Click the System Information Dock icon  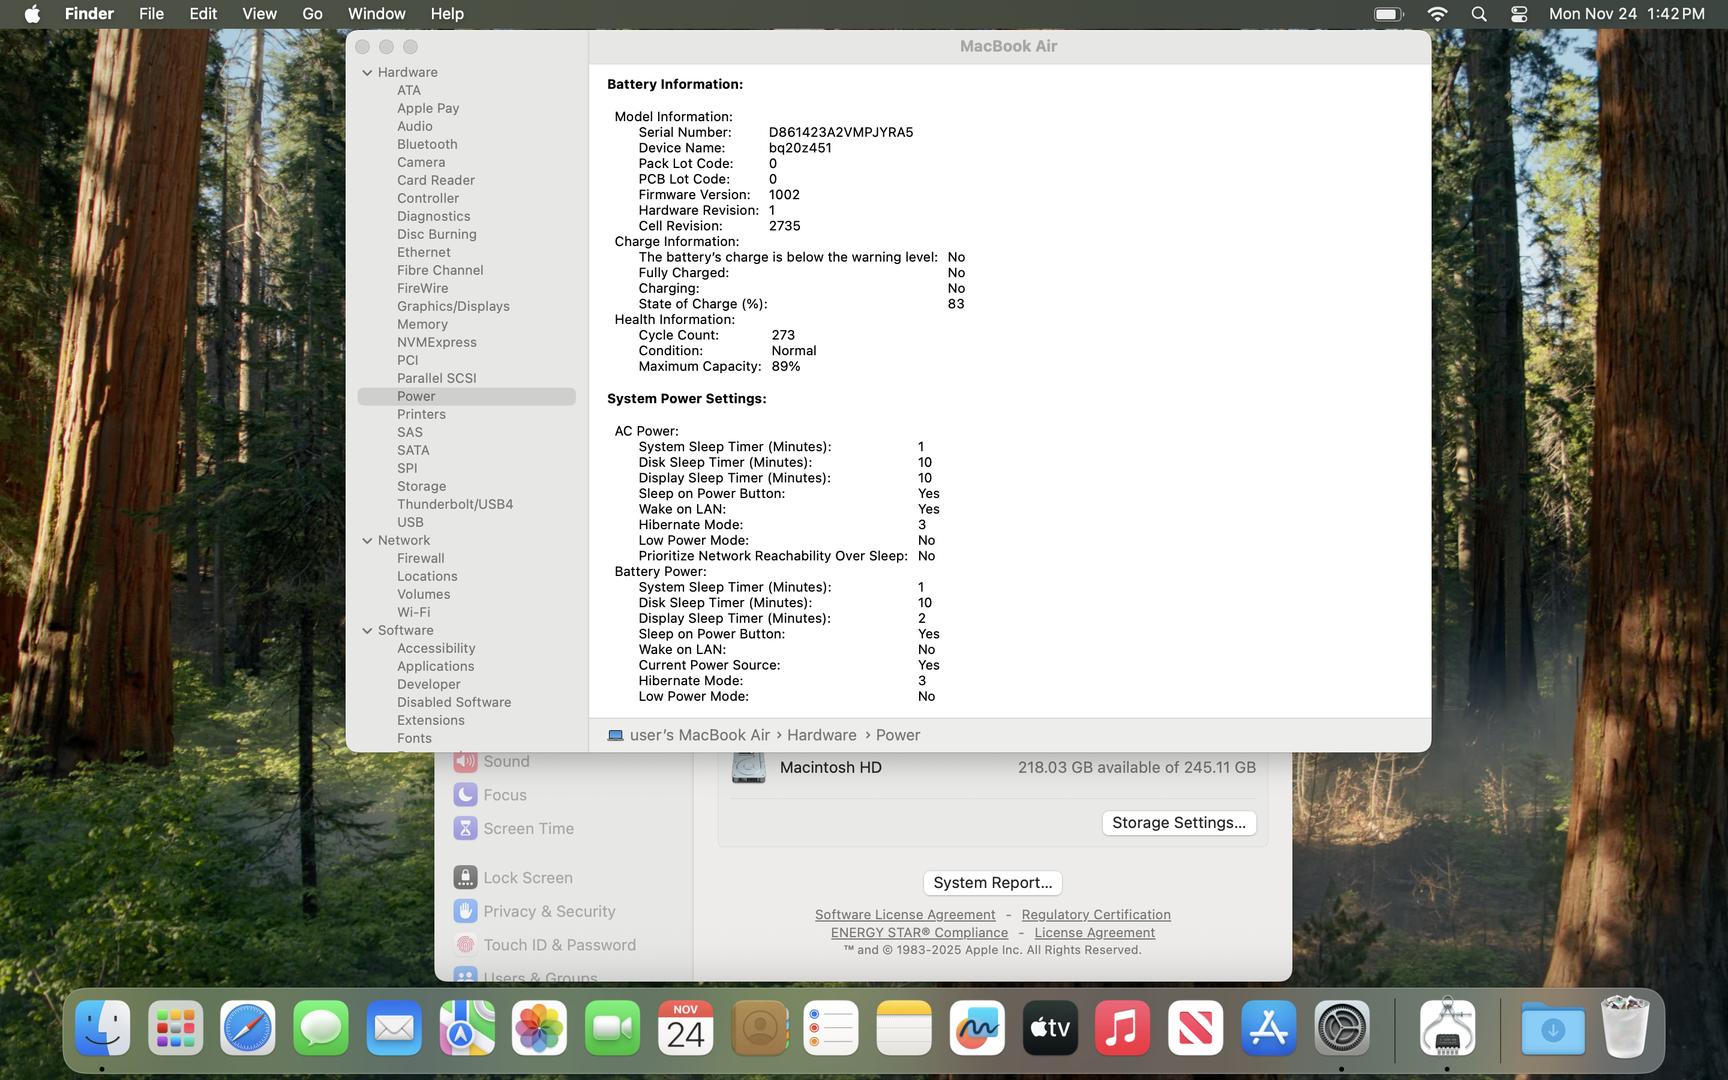coord(1447,1028)
